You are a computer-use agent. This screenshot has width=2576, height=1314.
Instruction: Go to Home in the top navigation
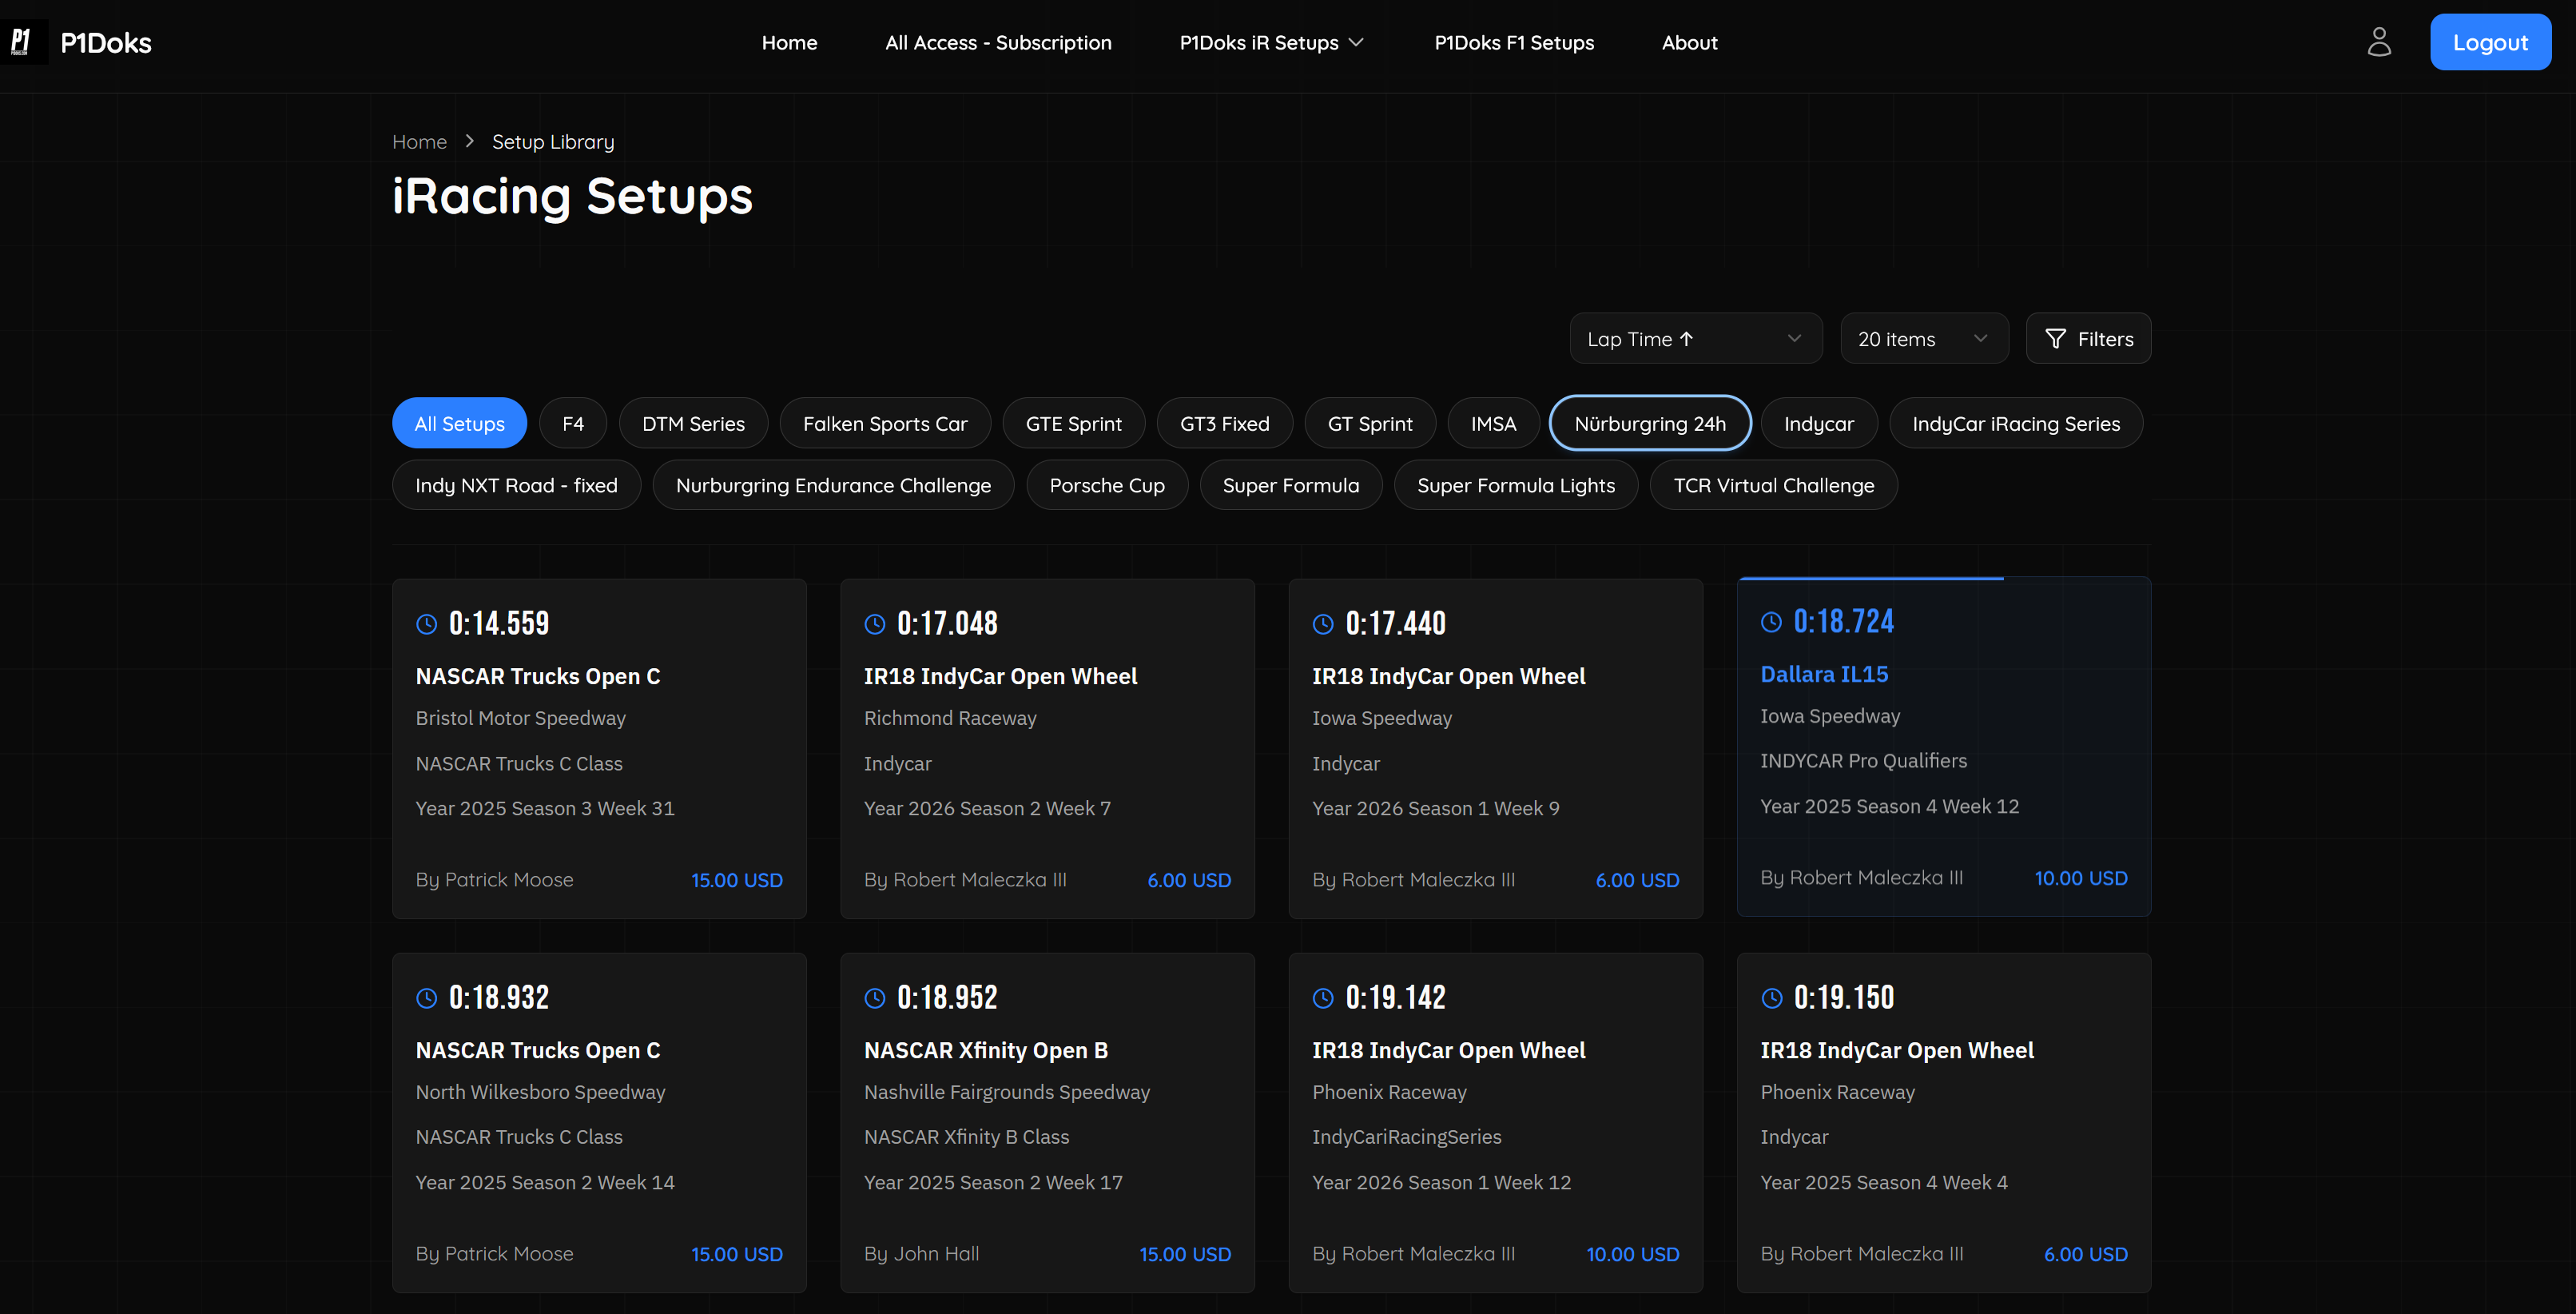tap(789, 42)
